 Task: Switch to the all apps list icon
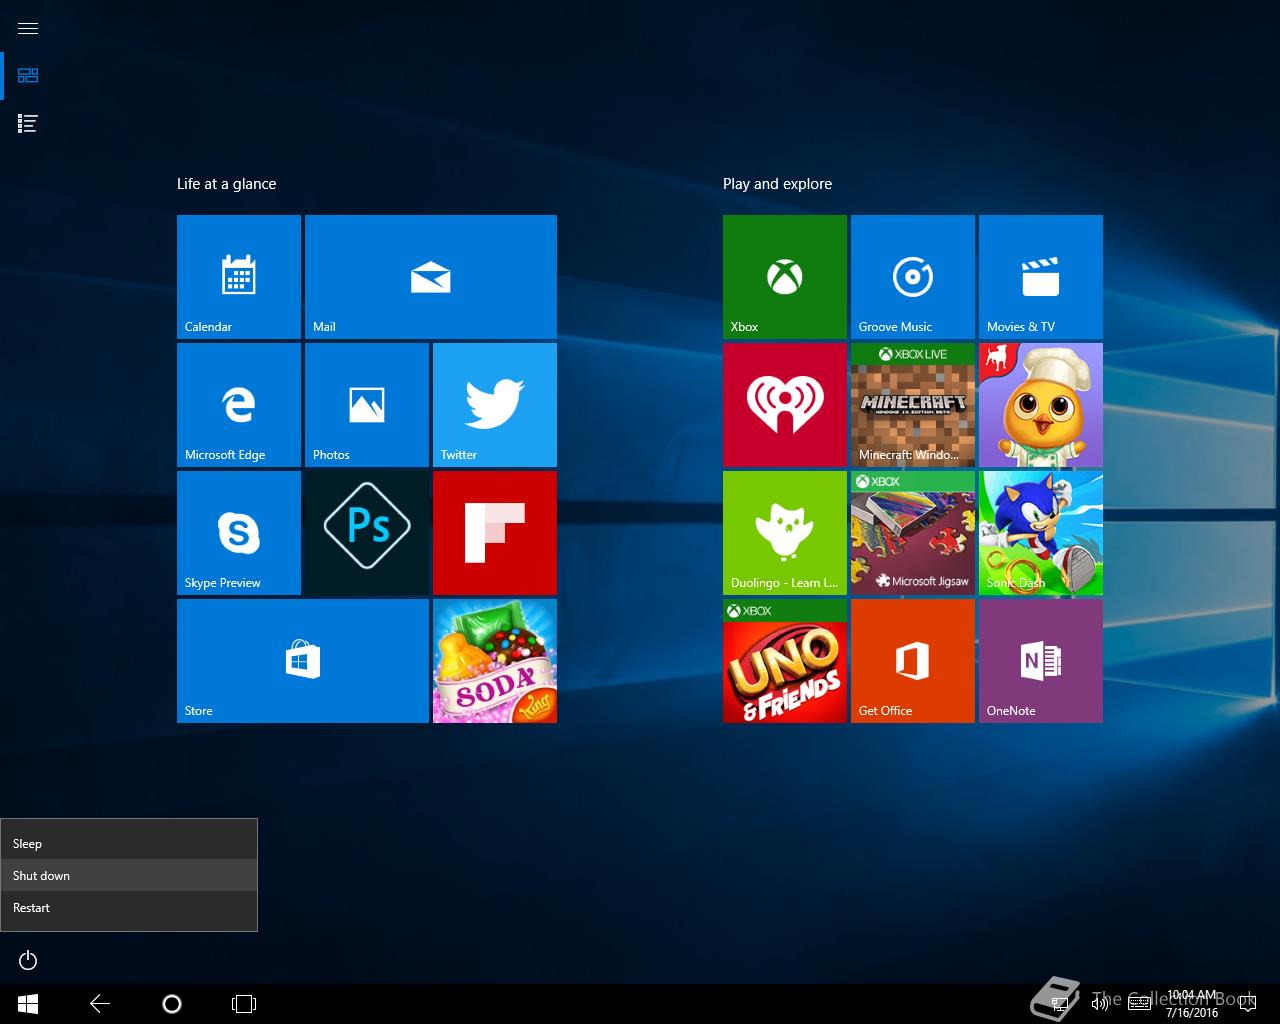[x=28, y=124]
